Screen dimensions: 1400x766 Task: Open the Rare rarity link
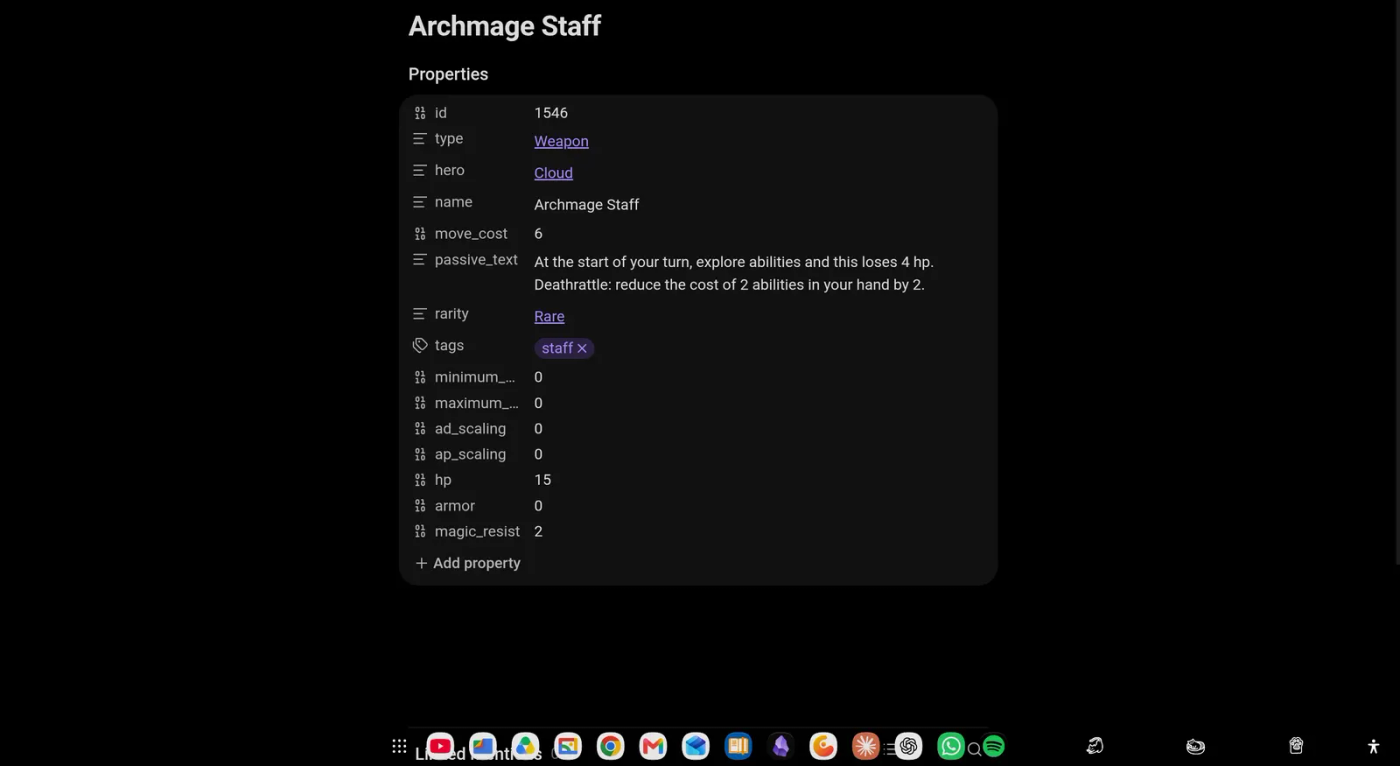tap(549, 316)
